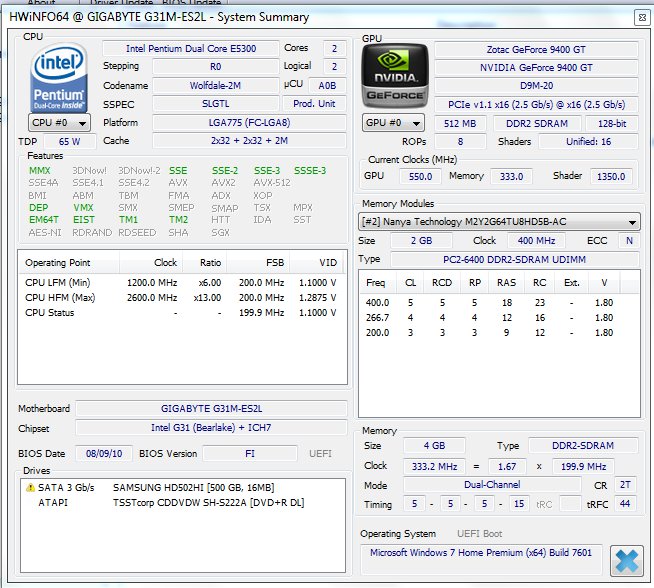Click the PCIe v1.1 x16 bus field
The width and height of the screenshot is (654, 588).
pyautogui.click(x=536, y=104)
